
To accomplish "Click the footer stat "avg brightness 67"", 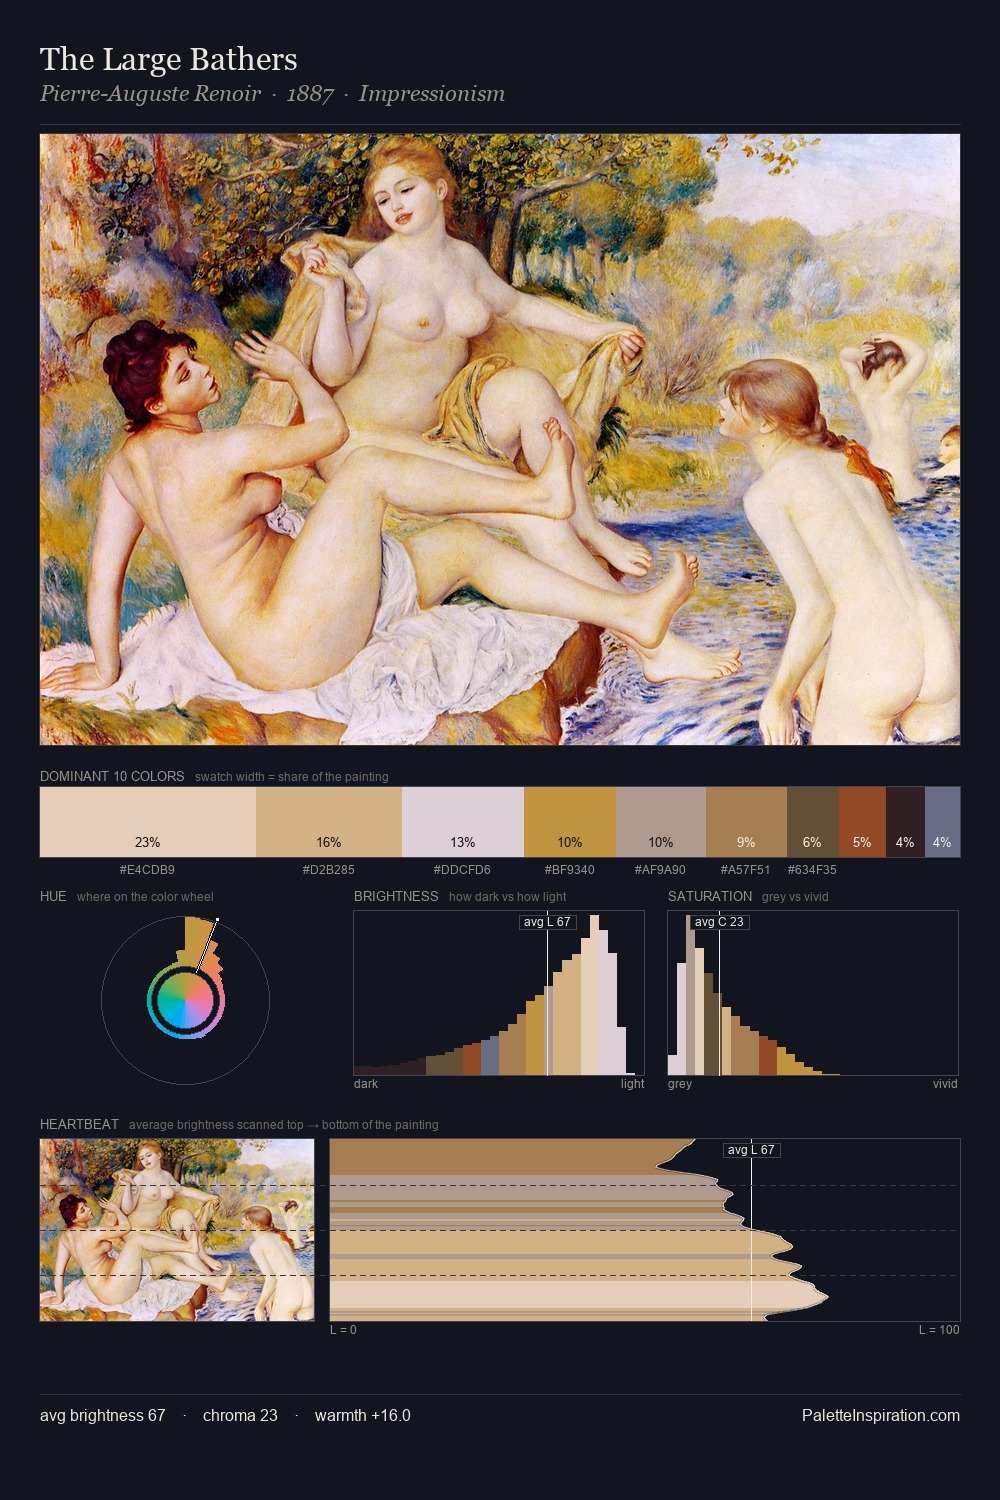I will (103, 1416).
